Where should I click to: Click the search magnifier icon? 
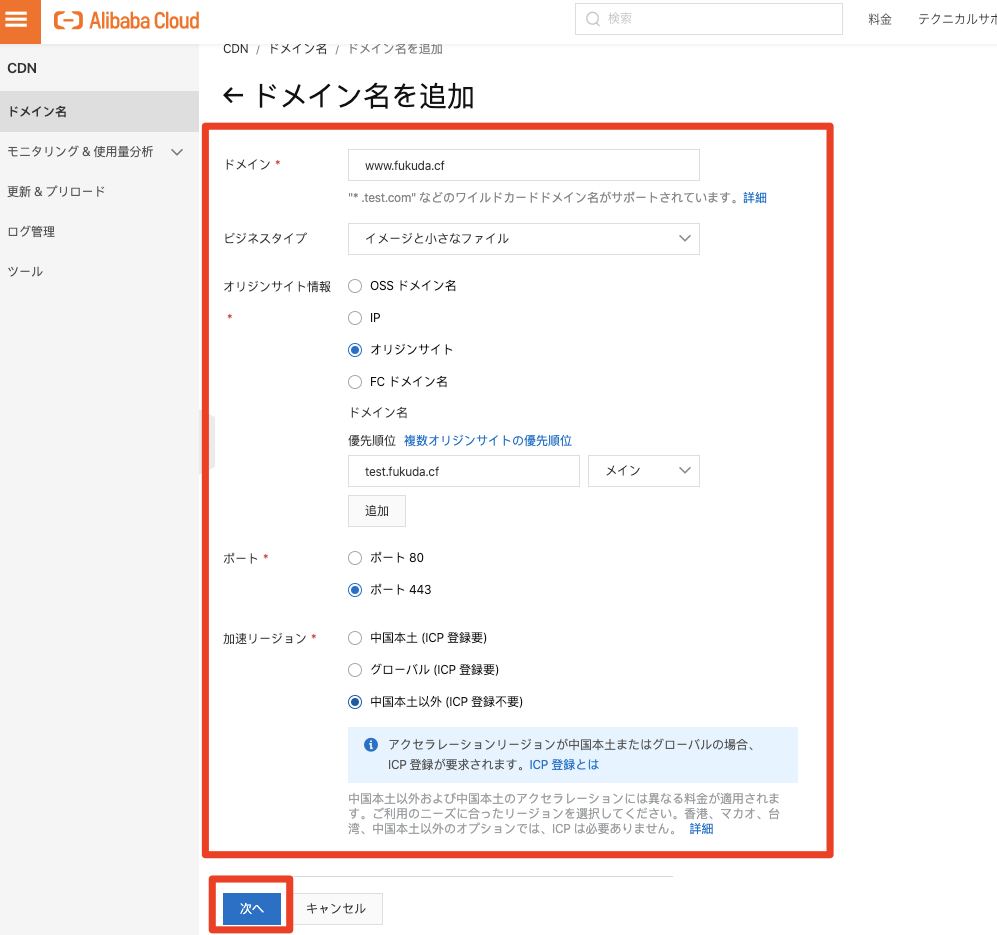click(593, 19)
